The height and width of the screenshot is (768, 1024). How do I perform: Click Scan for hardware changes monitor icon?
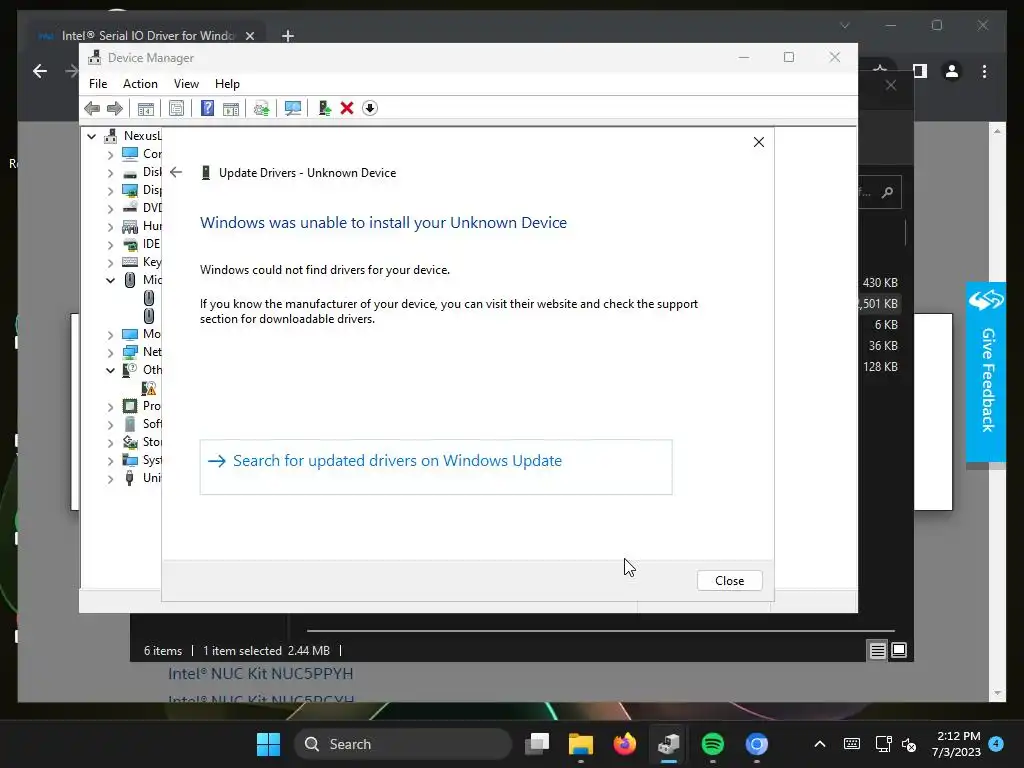[293, 108]
